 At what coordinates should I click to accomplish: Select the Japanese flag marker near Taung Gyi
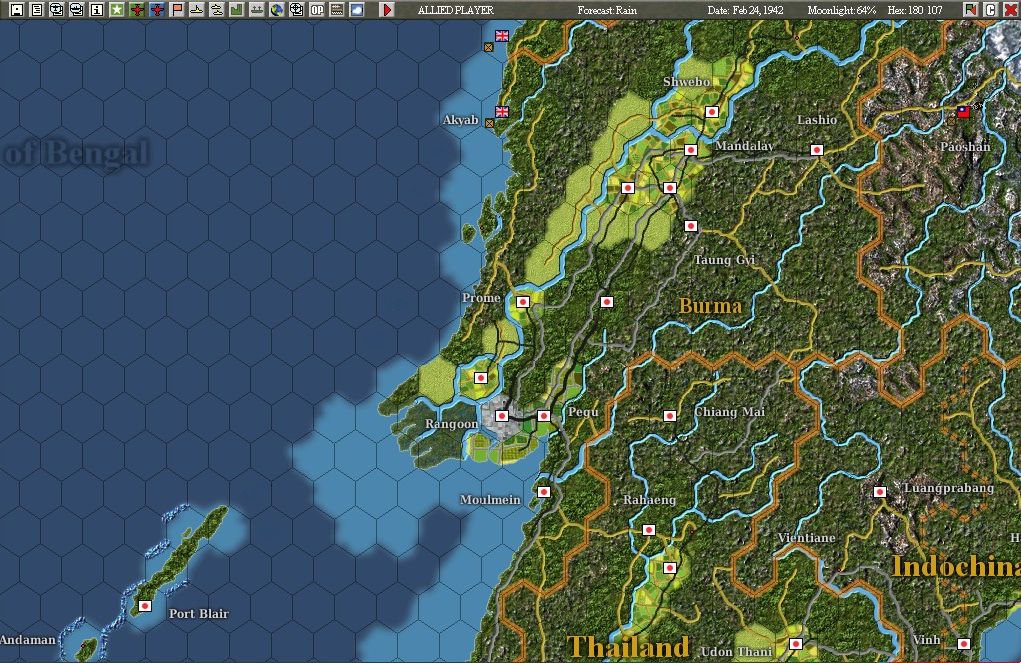pyautogui.click(x=691, y=226)
